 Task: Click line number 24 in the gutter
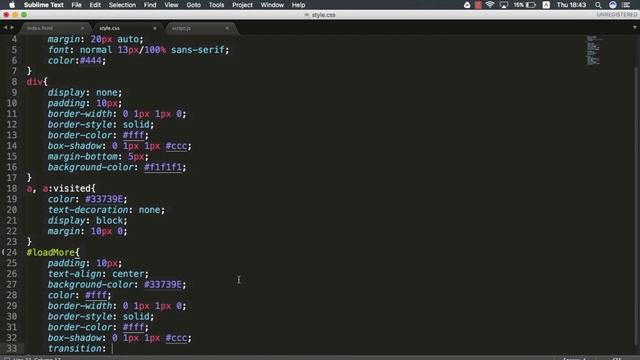click(x=12, y=252)
